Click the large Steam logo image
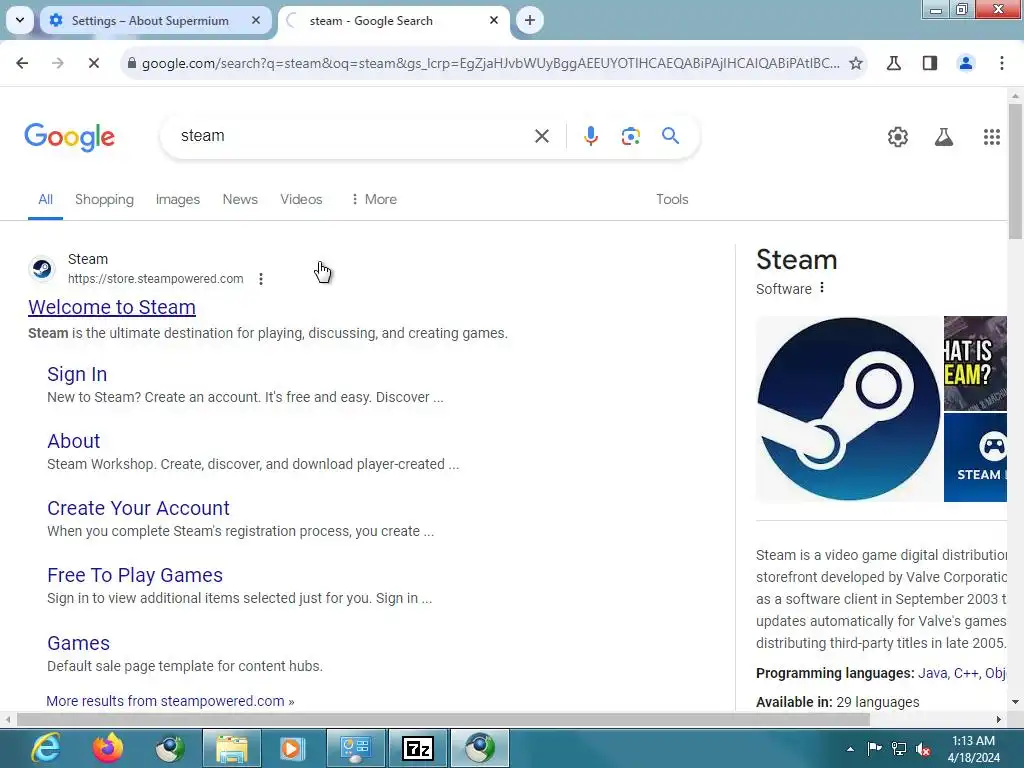This screenshot has height=768, width=1024. point(848,409)
